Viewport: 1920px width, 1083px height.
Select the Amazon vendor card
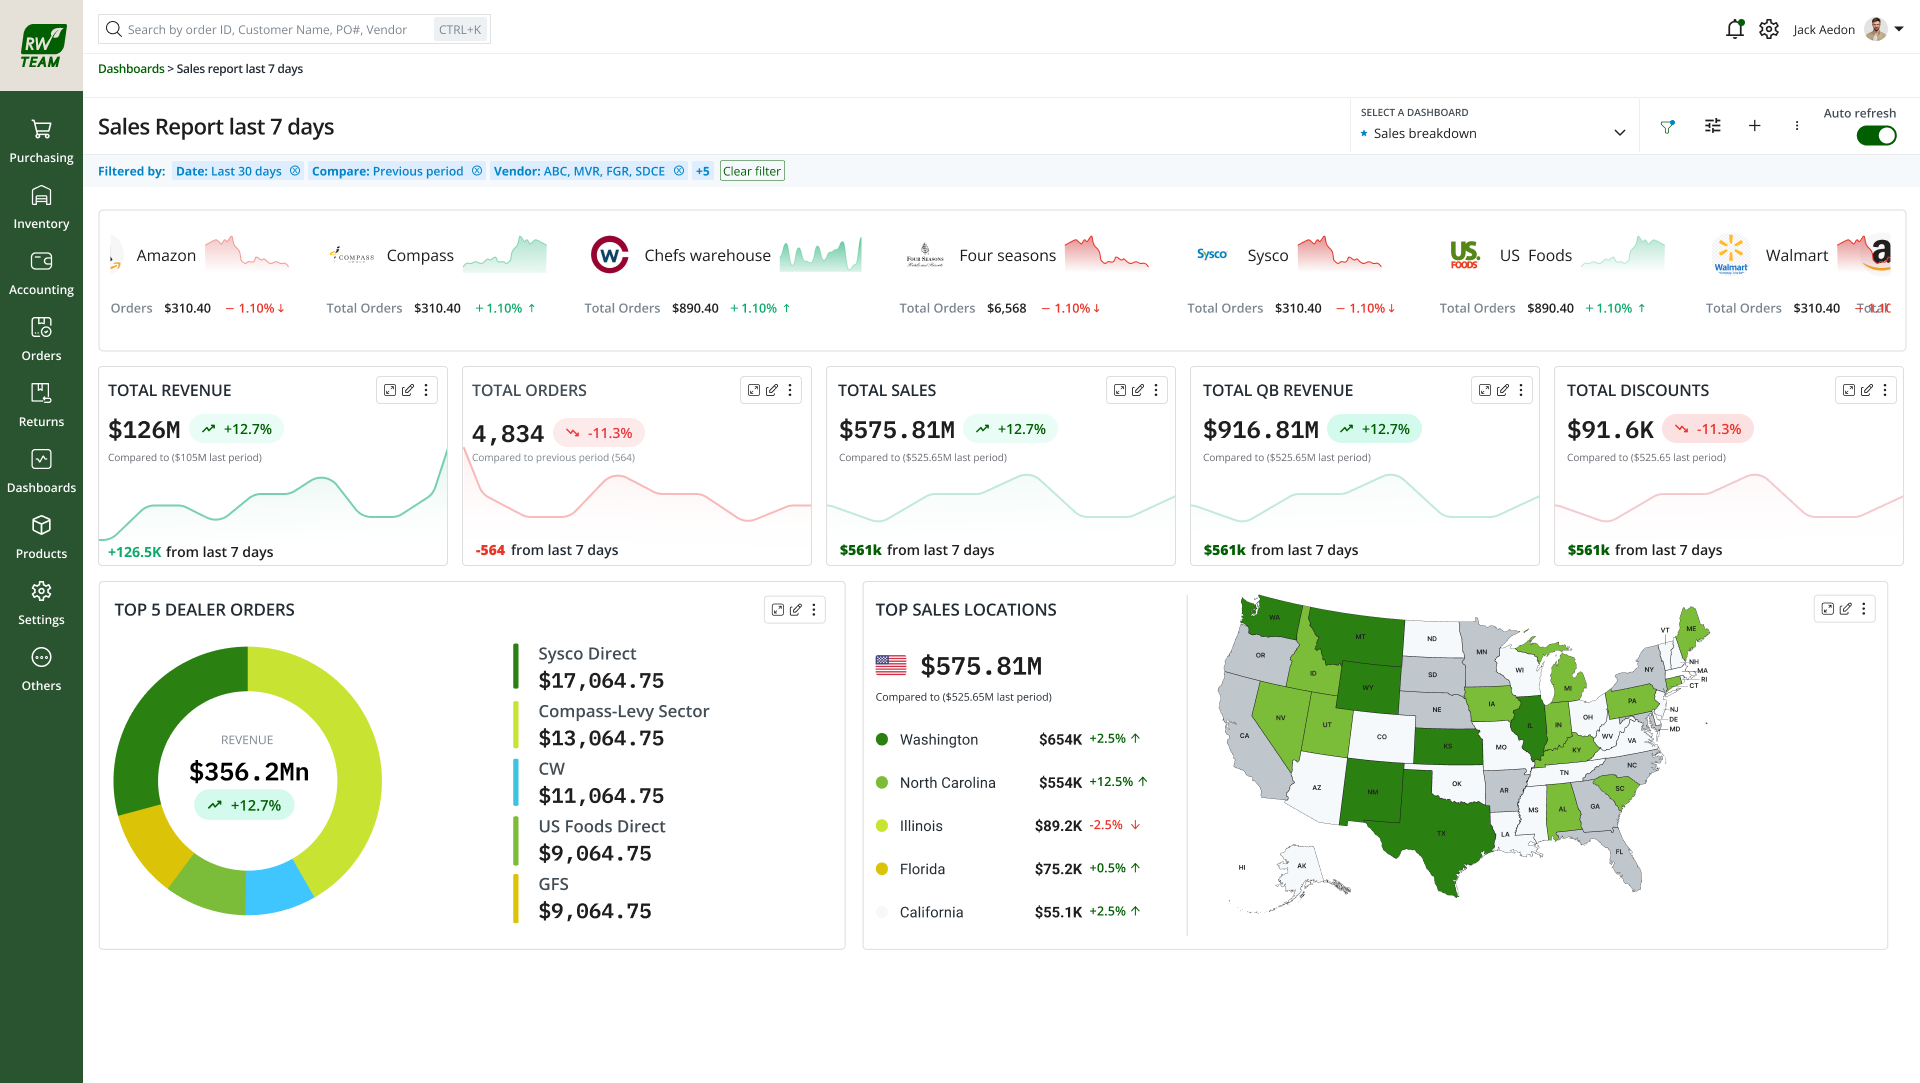tap(200, 277)
